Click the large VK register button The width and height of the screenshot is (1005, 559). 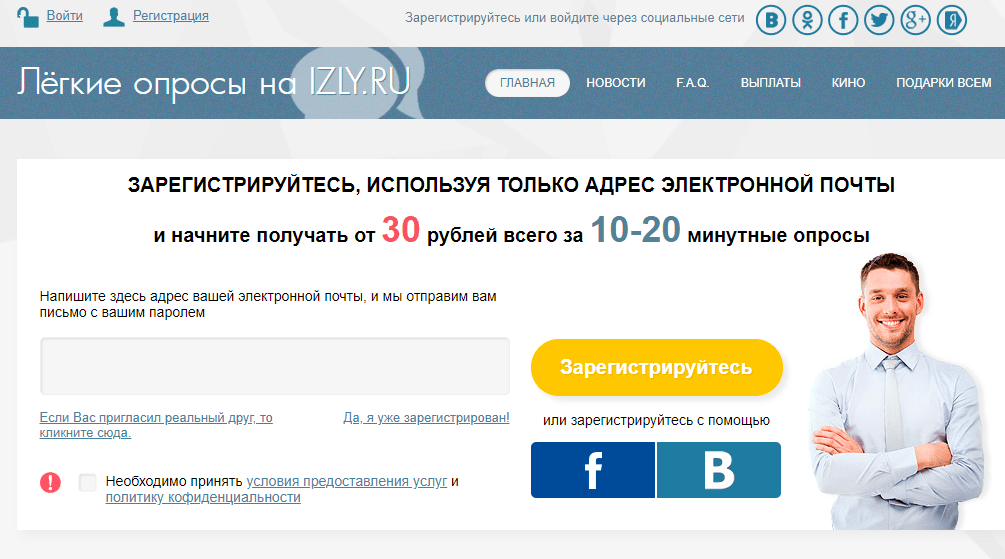click(719, 470)
